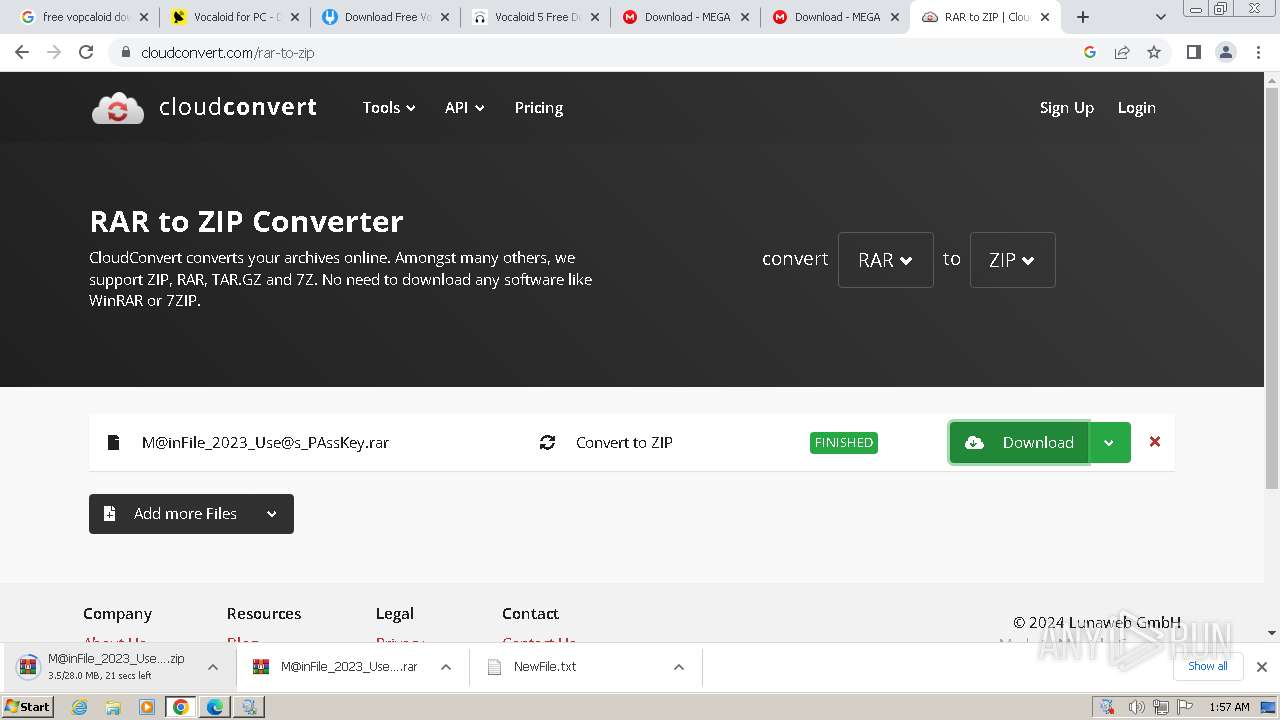Click the convert arrows icon
The height and width of the screenshot is (720, 1280).
tap(547, 442)
